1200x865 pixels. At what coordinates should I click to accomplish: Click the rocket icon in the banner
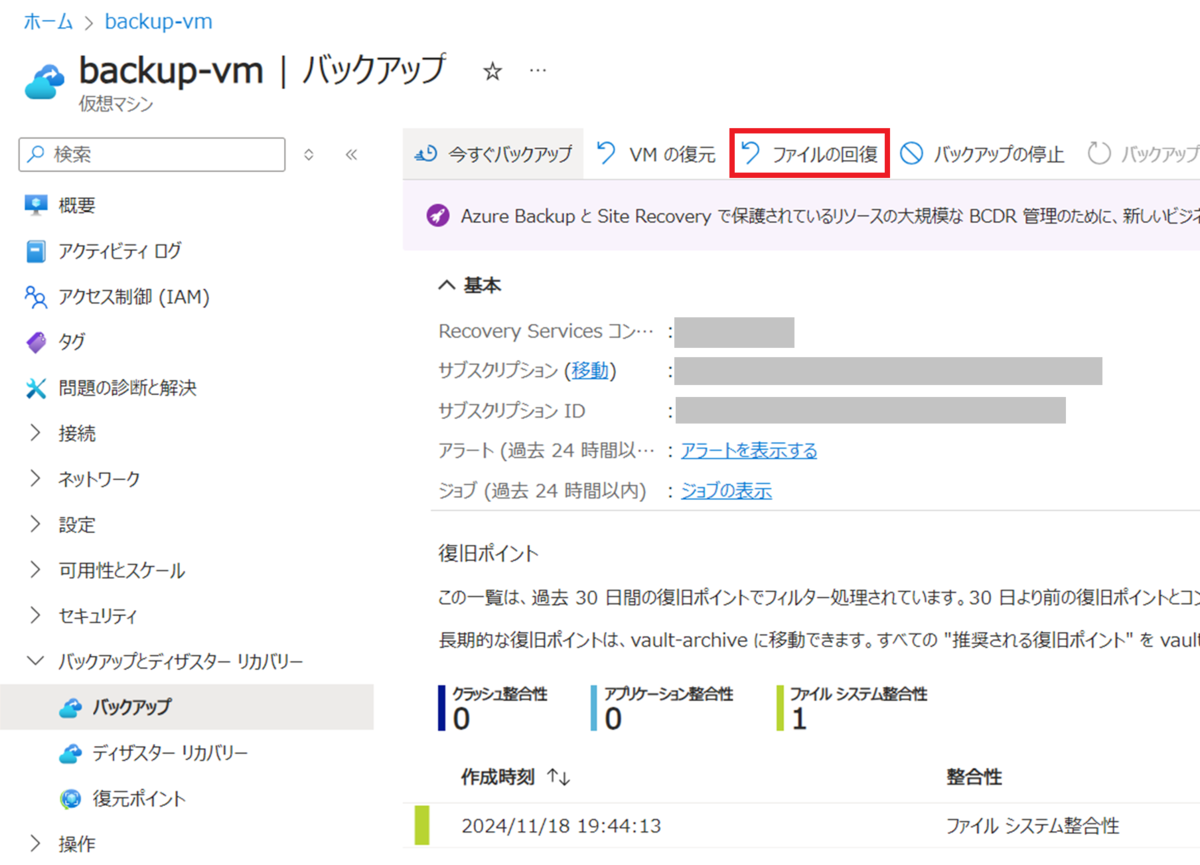click(437, 215)
